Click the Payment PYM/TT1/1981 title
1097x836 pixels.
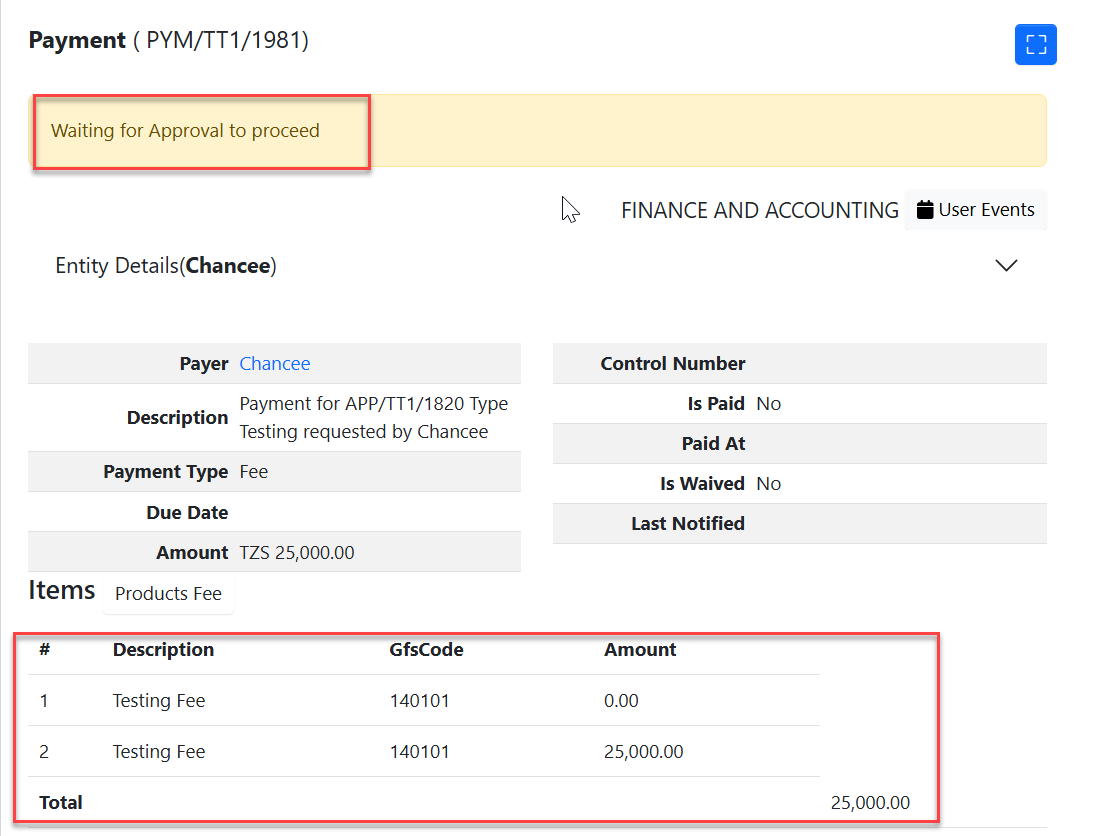(168, 41)
